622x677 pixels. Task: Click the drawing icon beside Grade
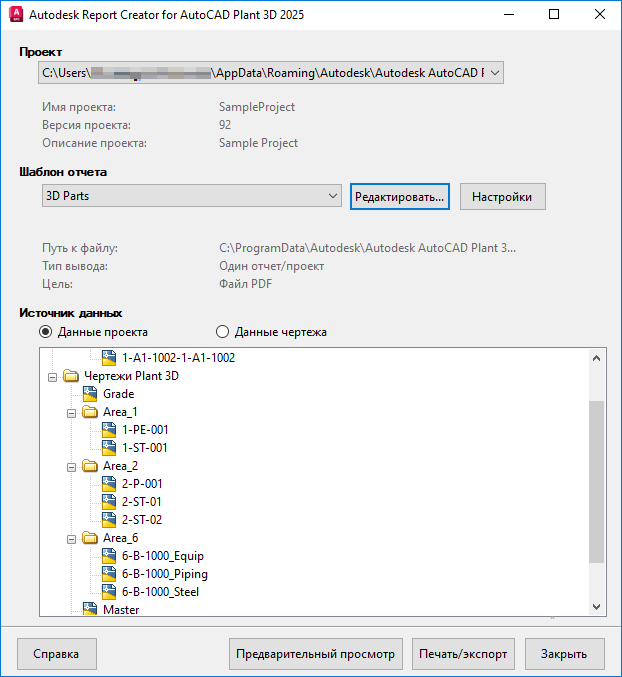click(x=90, y=394)
